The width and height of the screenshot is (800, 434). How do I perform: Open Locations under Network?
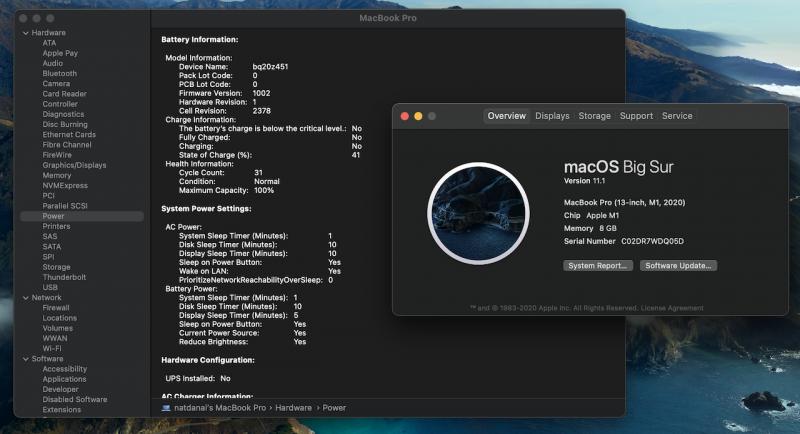click(59, 318)
